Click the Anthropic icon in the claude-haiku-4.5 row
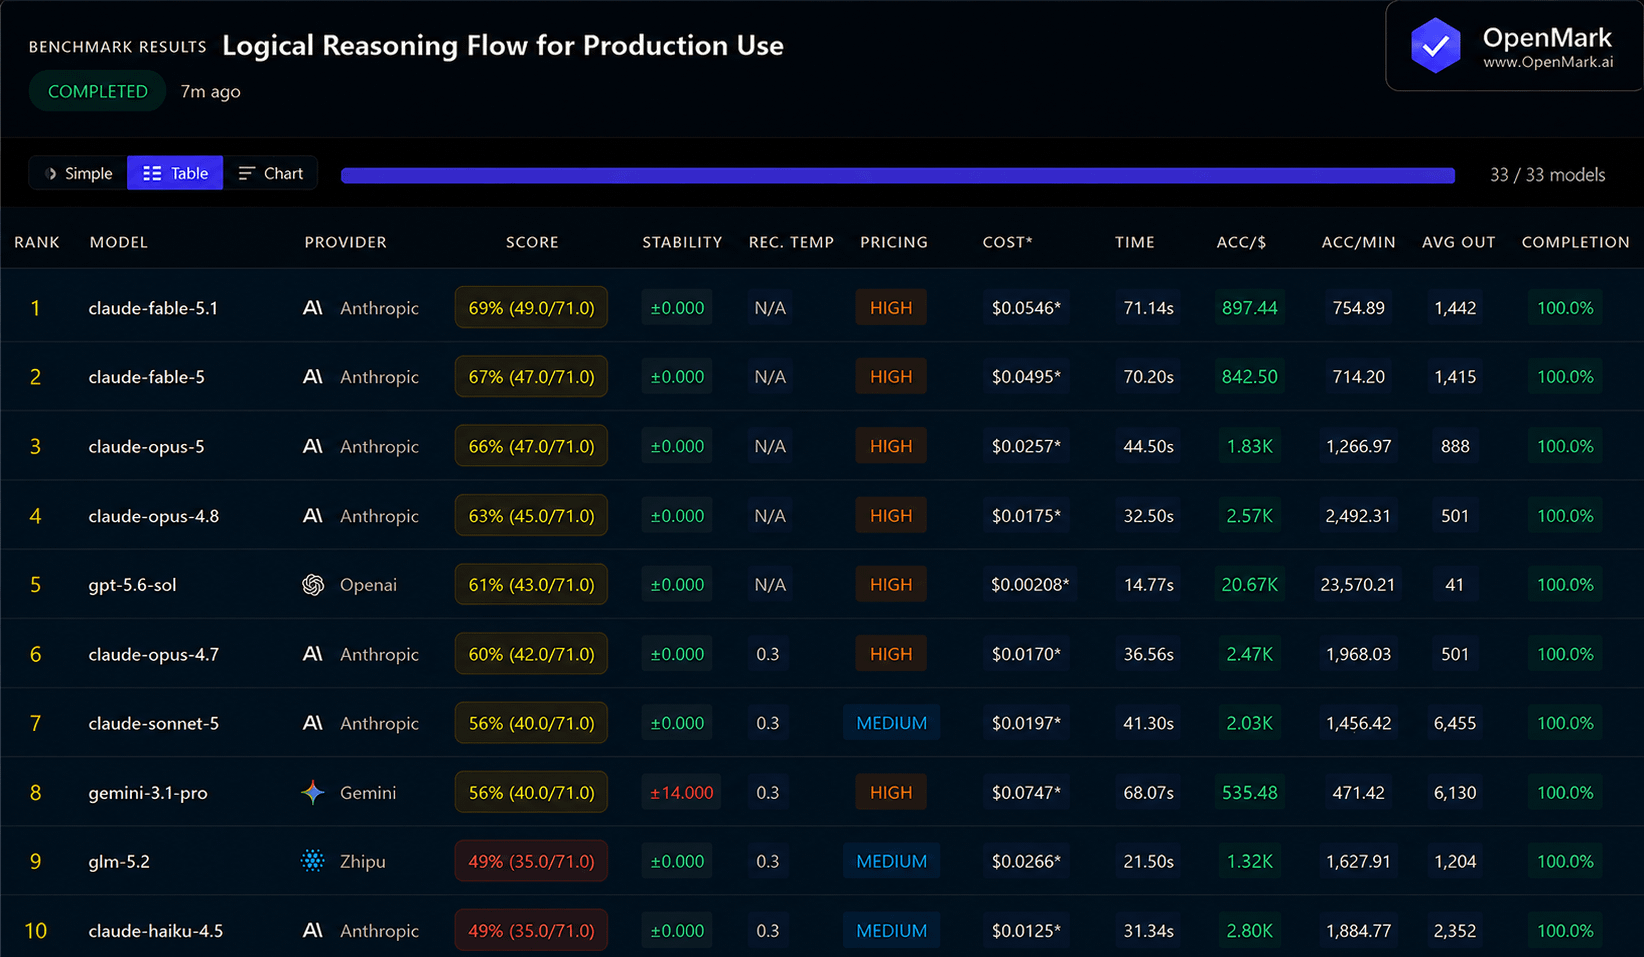The height and width of the screenshot is (957, 1644). click(313, 931)
